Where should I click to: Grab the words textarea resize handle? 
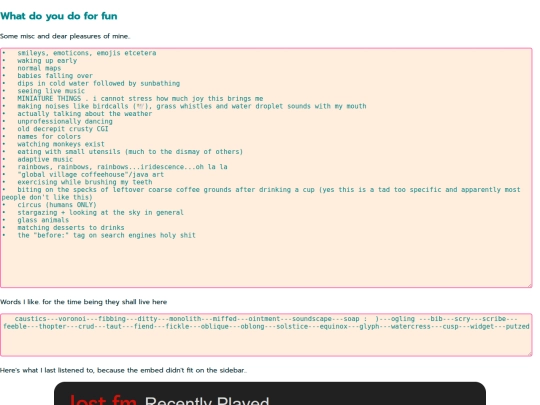tap(529, 353)
